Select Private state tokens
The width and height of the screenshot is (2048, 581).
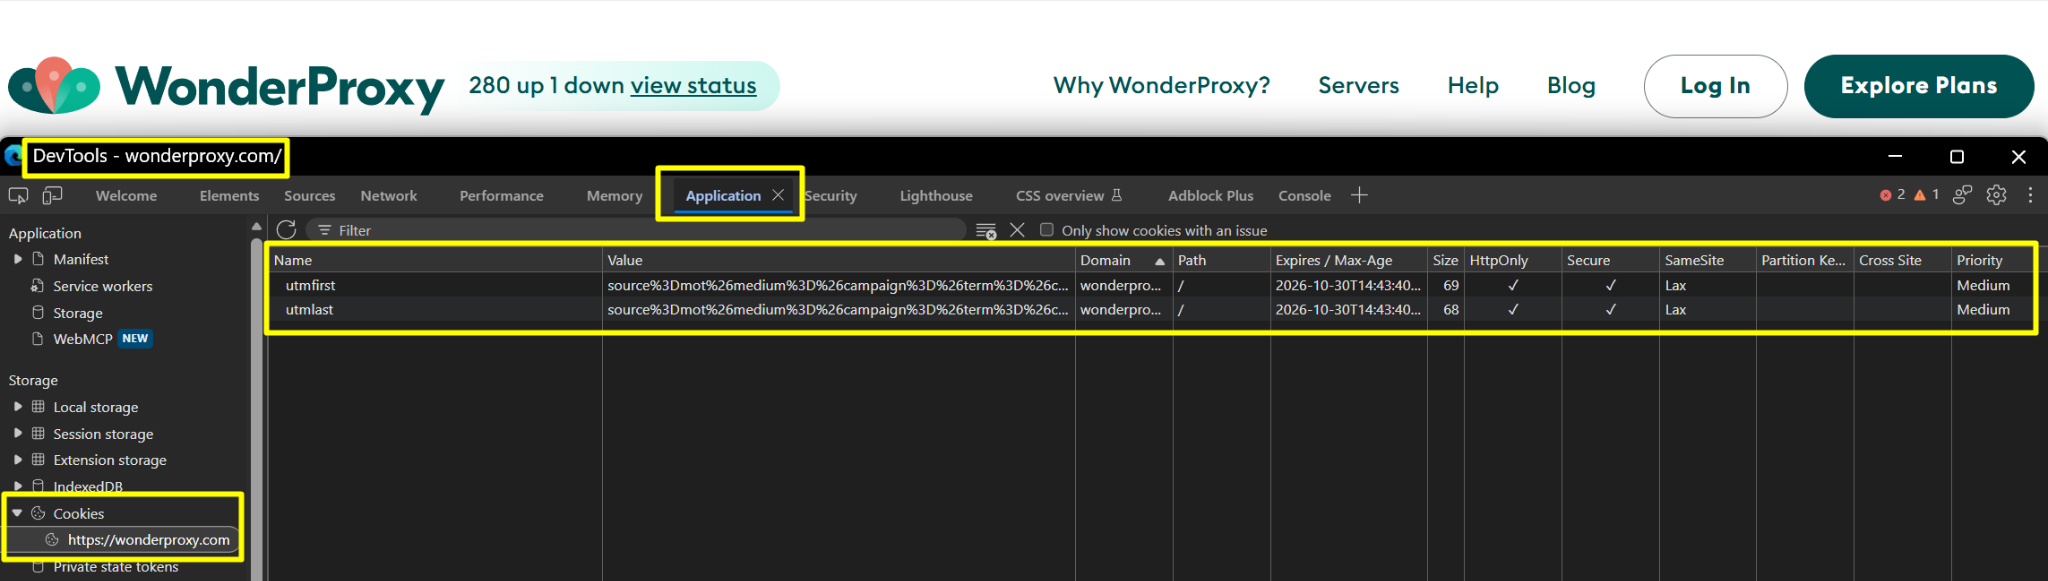(x=116, y=567)
